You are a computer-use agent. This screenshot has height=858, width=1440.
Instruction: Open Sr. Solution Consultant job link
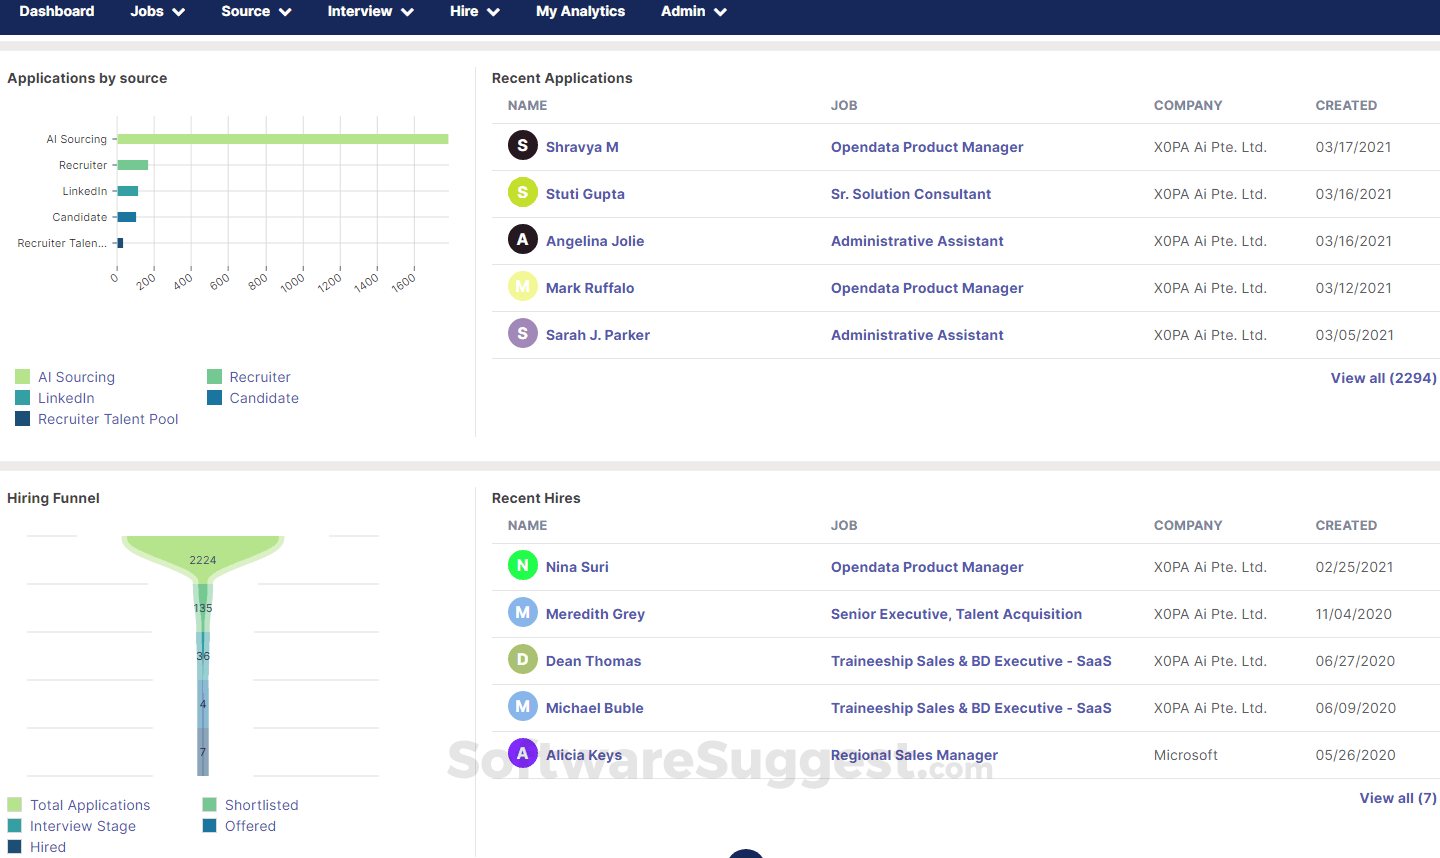tap(911, 194)
